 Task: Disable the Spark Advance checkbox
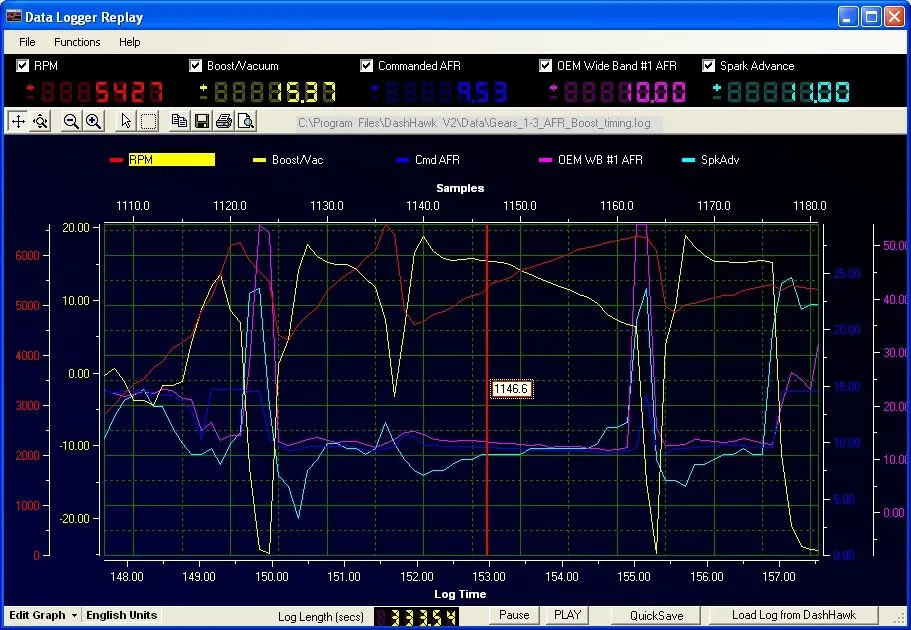[709, 66]
